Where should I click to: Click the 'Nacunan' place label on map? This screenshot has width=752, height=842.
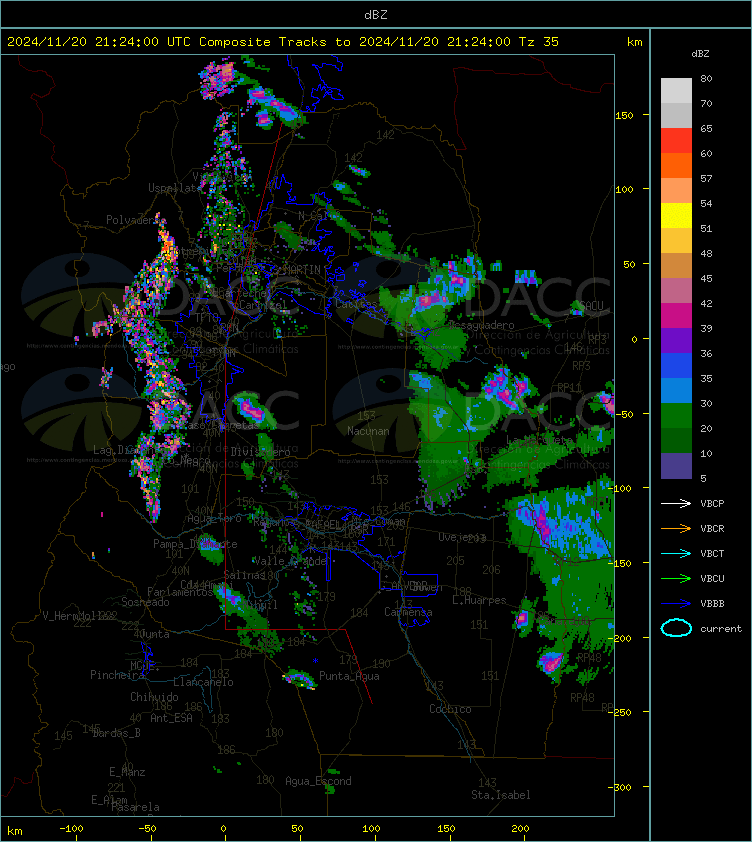click(x=368, y=431)
